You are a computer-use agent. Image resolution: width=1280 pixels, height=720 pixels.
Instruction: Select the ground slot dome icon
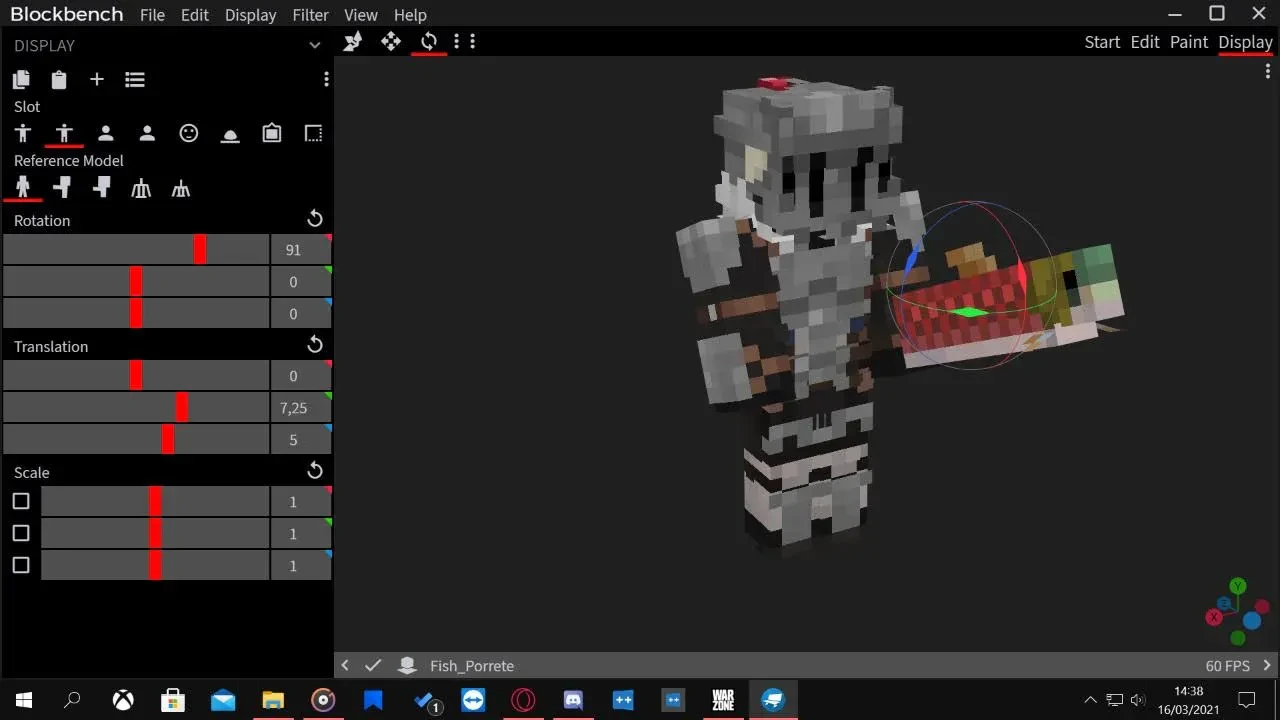[x=230, y=134]
